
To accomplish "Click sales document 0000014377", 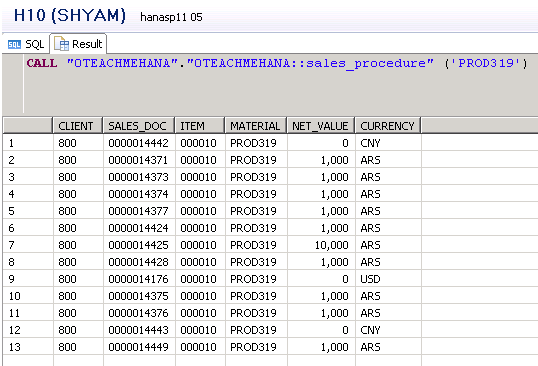I will (x=138, y=211).
